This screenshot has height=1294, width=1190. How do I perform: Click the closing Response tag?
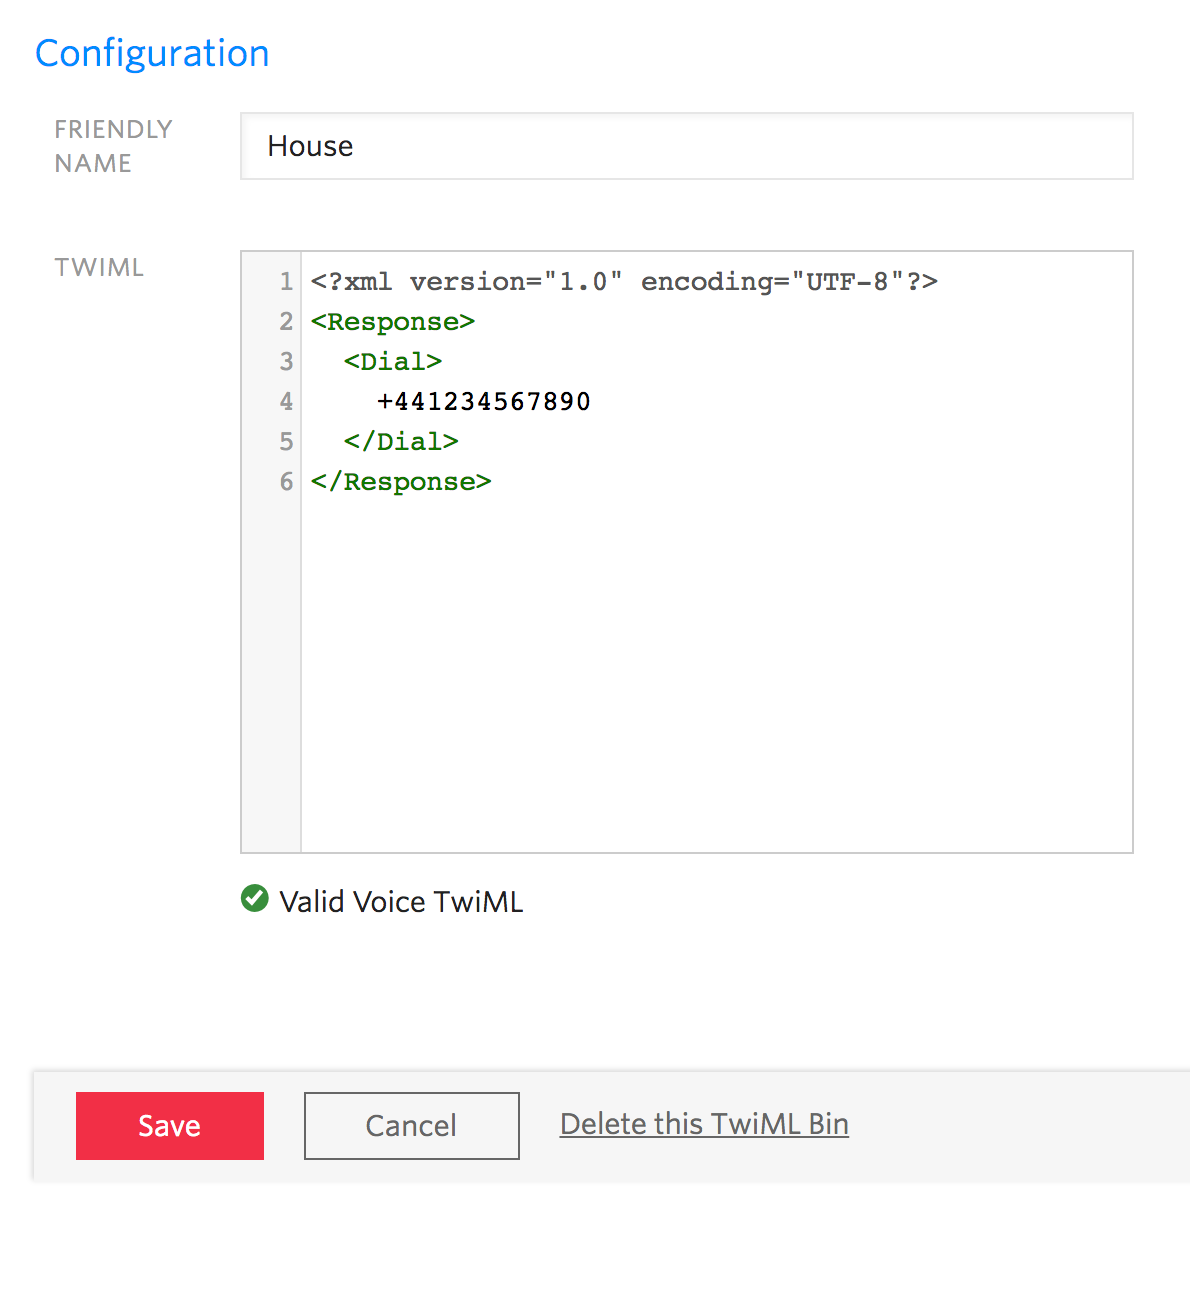tap(401, 482)
